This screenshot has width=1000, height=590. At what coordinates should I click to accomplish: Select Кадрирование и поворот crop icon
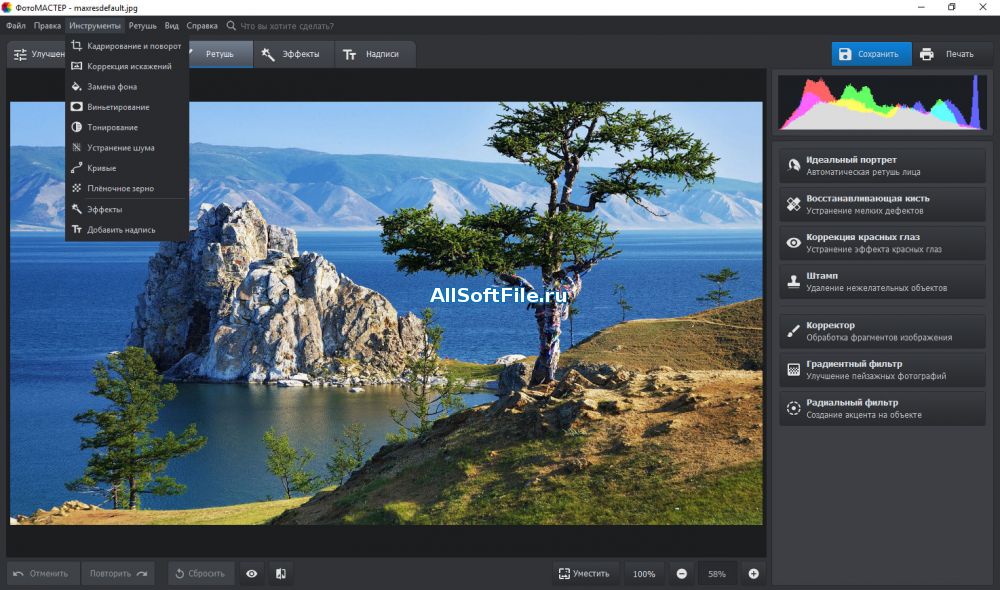coord(77,46)
